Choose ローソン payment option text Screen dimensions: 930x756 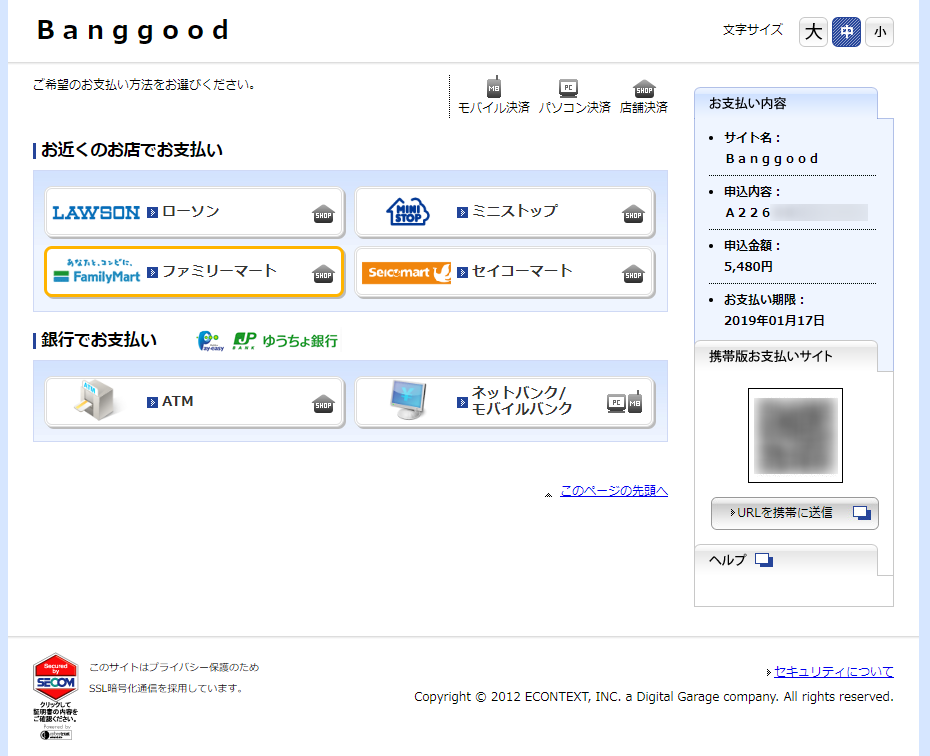[x=191, y=212]
